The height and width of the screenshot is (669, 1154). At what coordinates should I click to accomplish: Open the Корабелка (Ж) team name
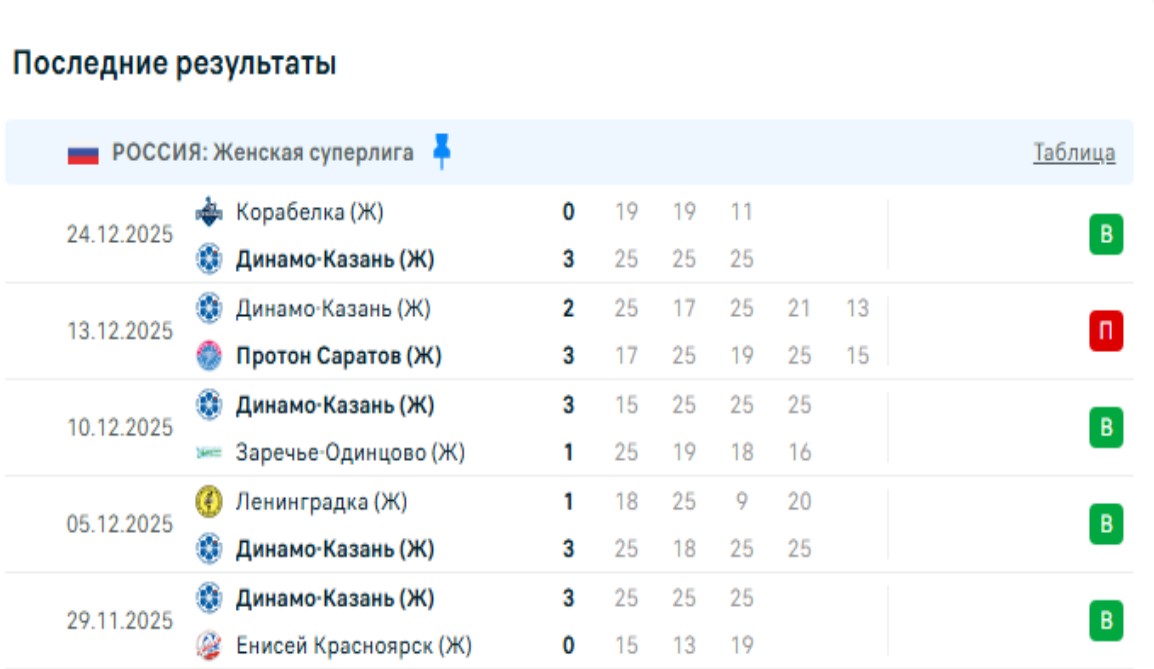(309, 212)
